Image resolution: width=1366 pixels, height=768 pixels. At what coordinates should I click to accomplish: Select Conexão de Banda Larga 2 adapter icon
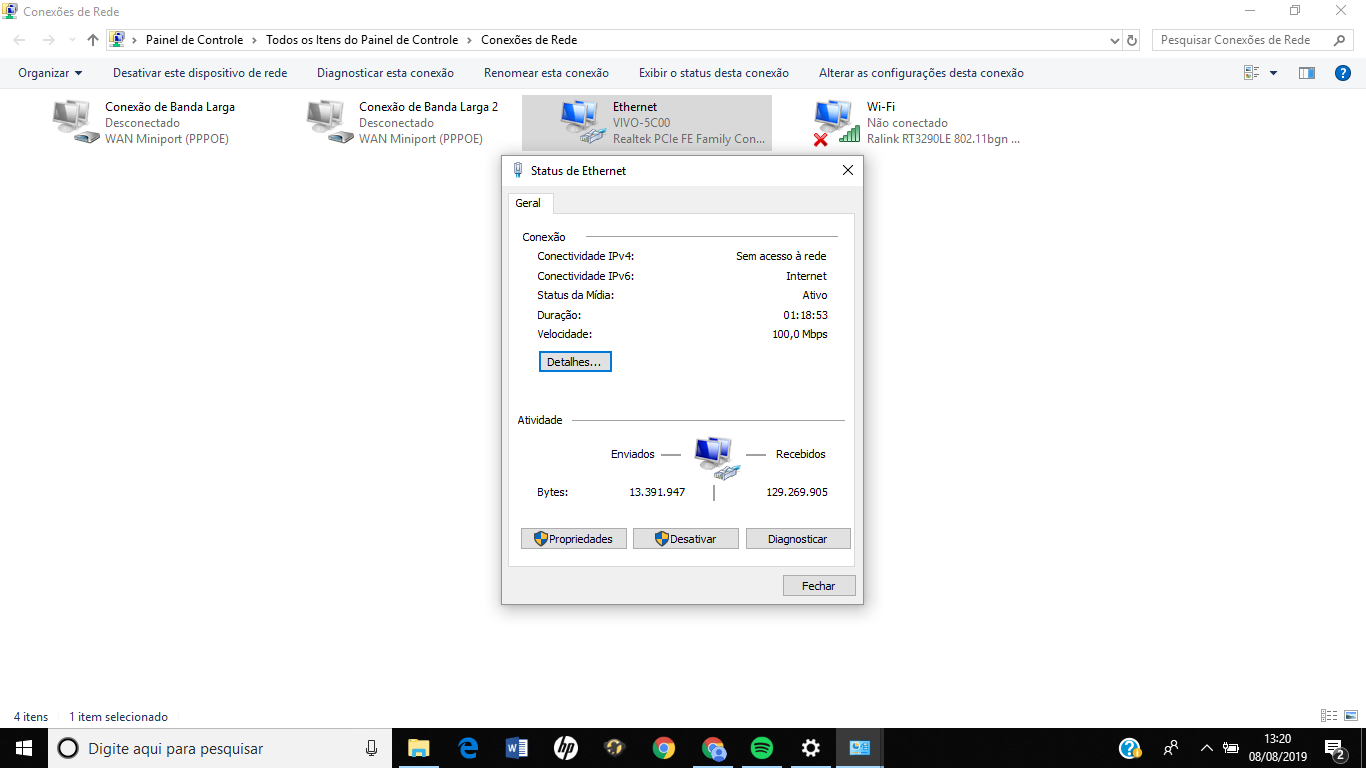coord(330,122)
